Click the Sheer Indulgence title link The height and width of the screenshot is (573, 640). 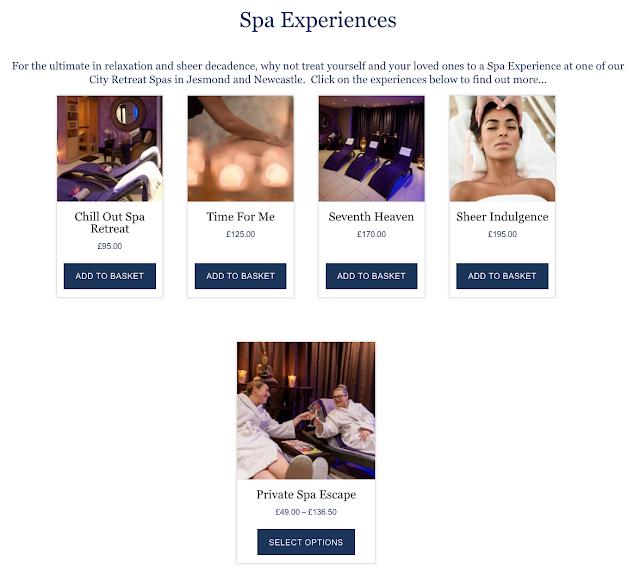click(x=502, y=217)
